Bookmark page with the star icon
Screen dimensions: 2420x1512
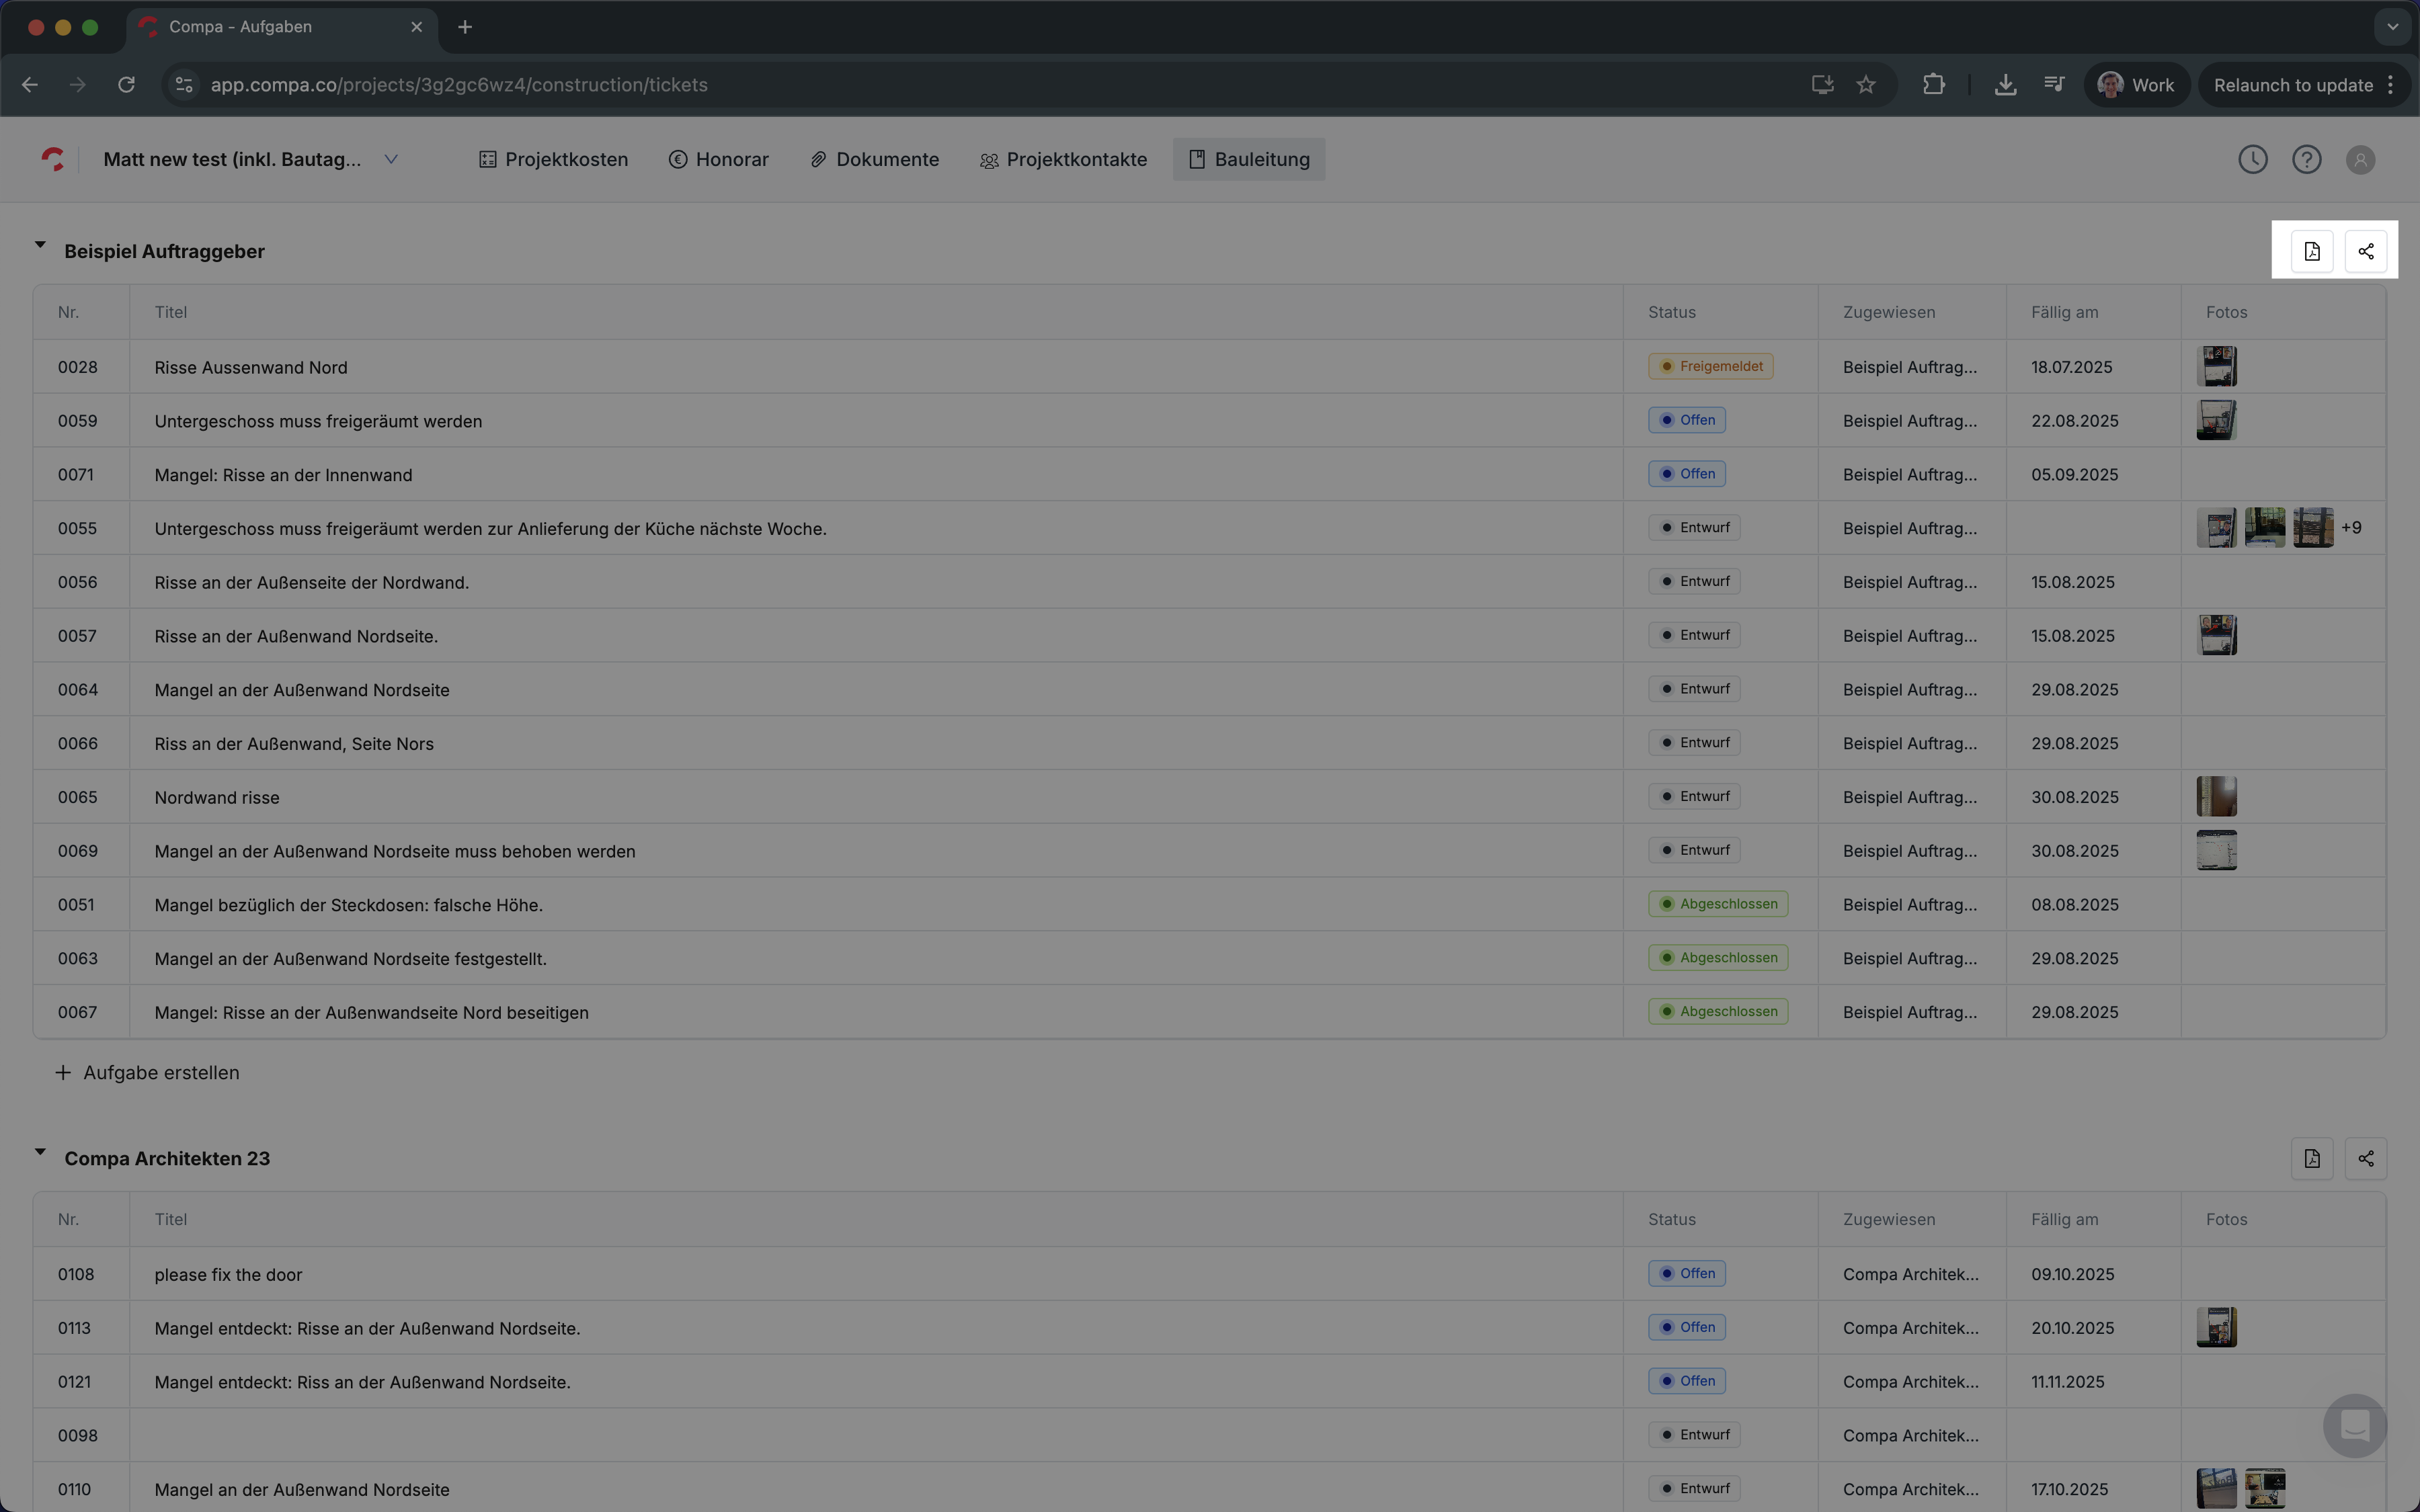coord(1865,85)
